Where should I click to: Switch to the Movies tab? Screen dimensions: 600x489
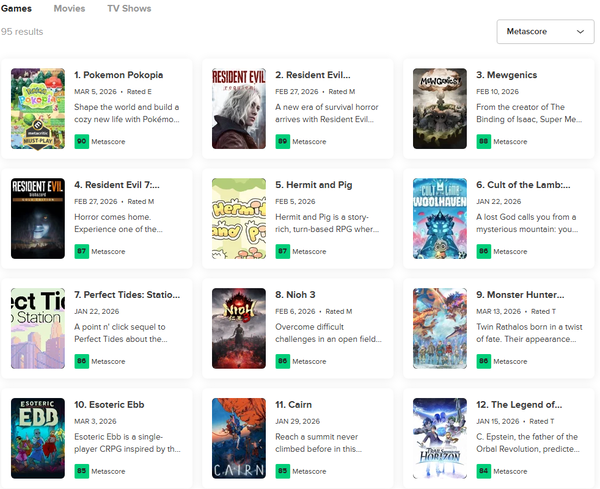coord(69,8)
